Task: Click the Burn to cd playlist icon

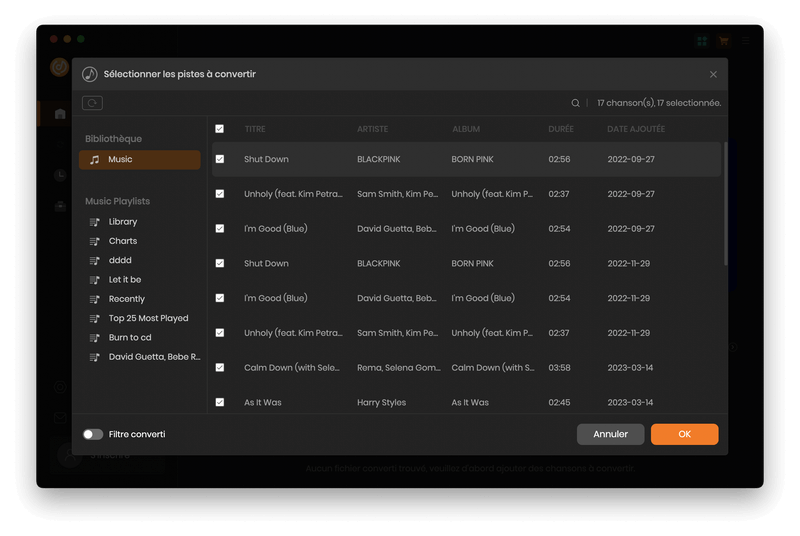Action: pyautogui.click(x=94, y=338)
